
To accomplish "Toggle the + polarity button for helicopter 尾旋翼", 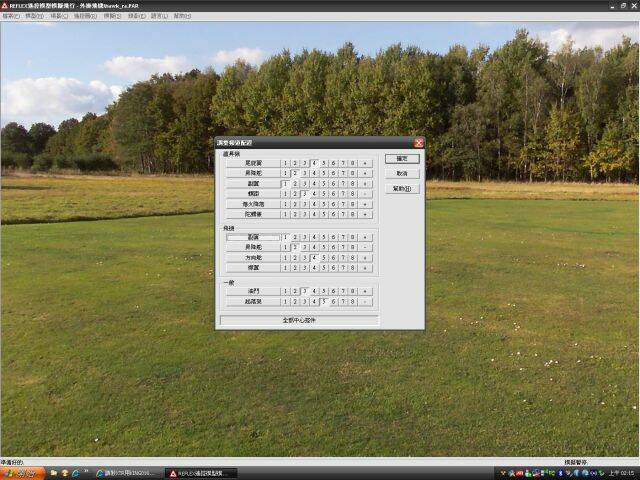I will pos(365,163).
